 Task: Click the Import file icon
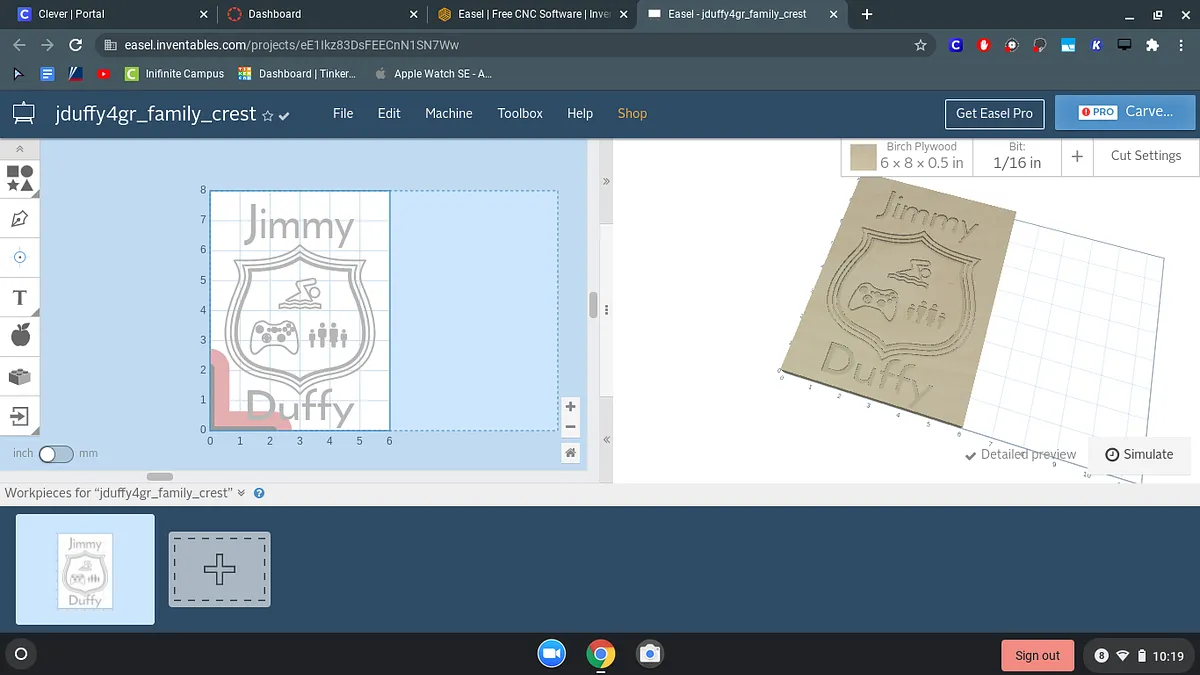[20, 415]
